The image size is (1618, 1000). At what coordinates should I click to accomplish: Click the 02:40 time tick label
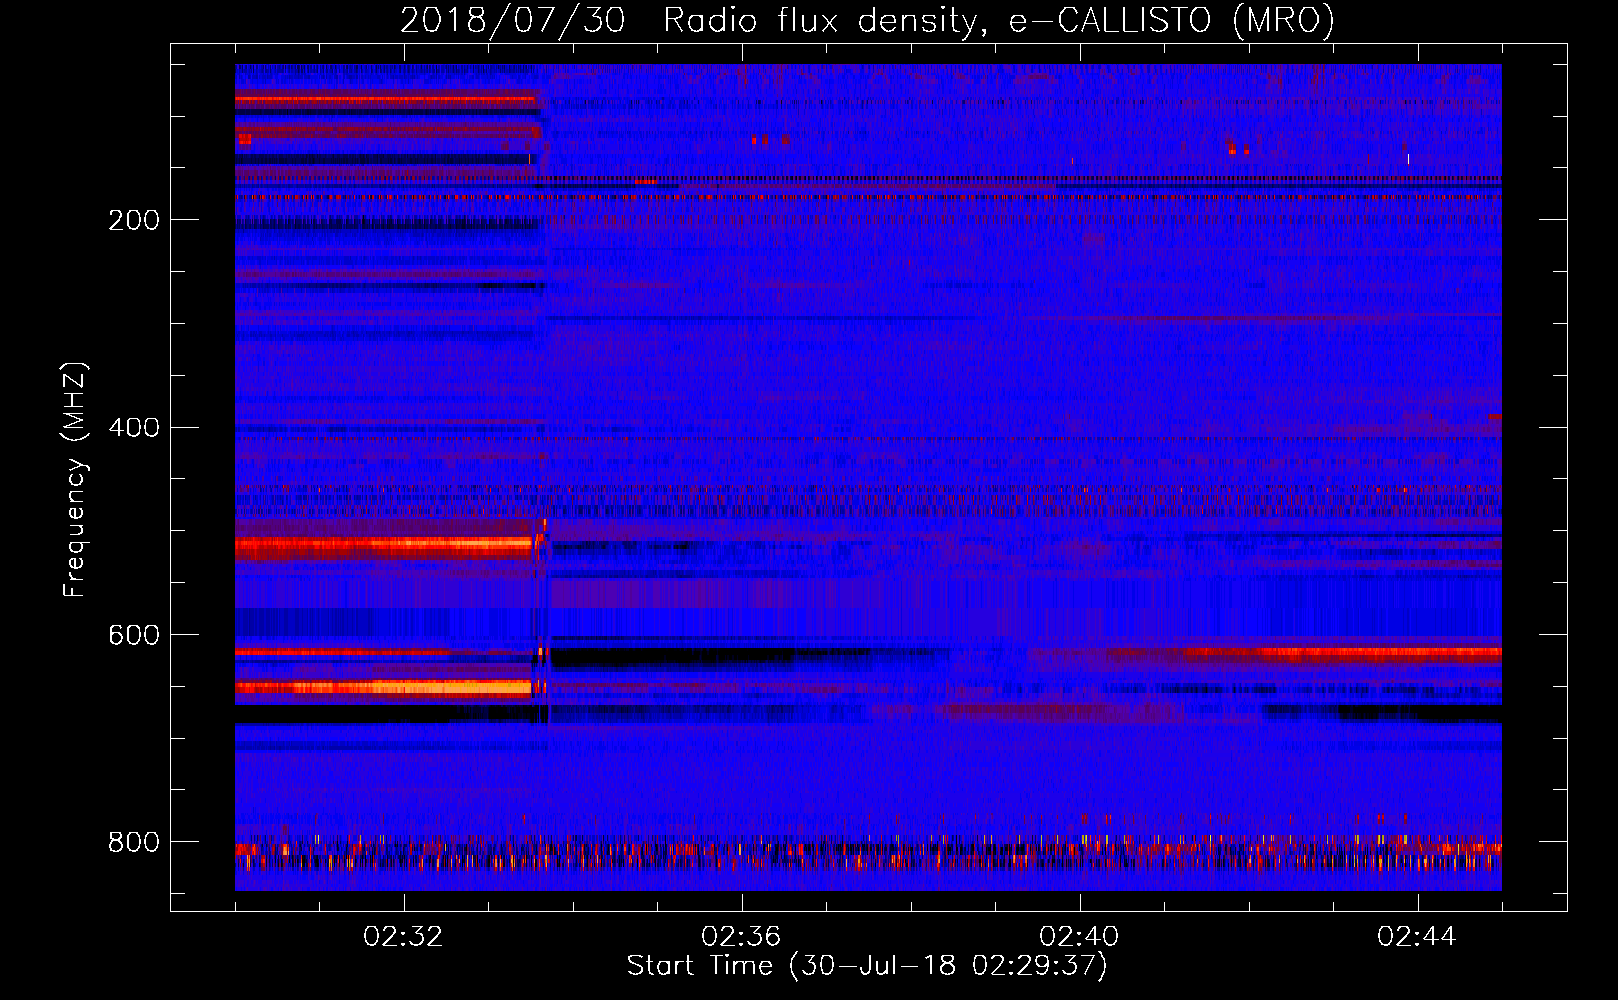1079,937
